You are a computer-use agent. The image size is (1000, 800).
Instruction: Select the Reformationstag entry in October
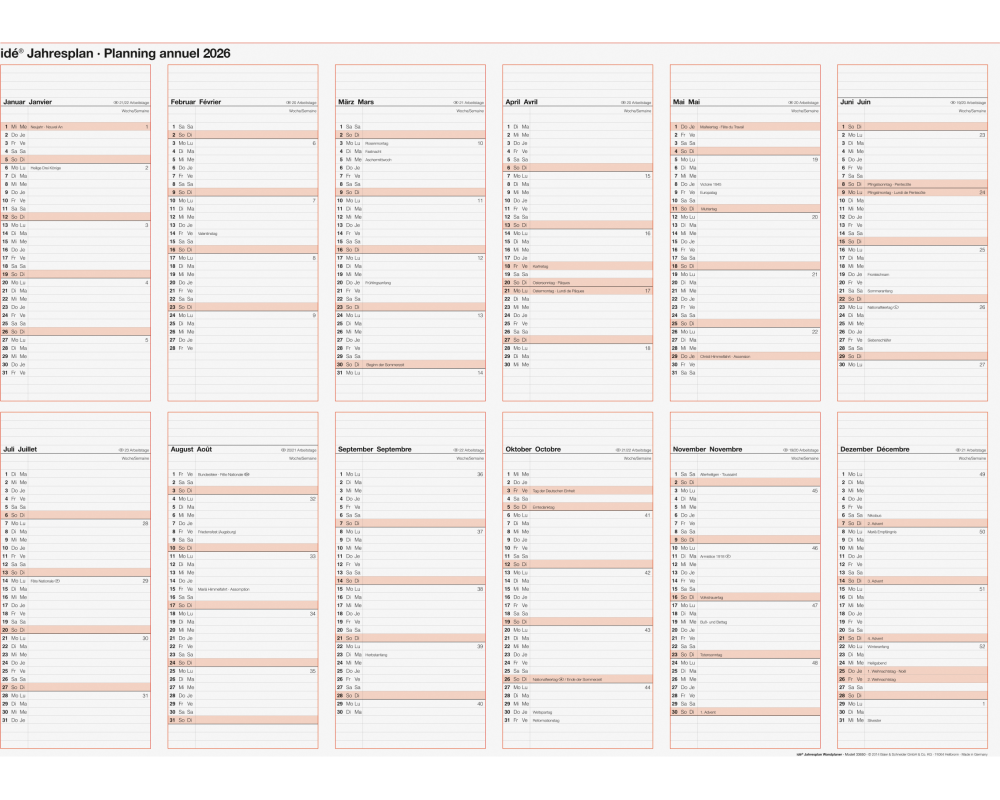546,720
